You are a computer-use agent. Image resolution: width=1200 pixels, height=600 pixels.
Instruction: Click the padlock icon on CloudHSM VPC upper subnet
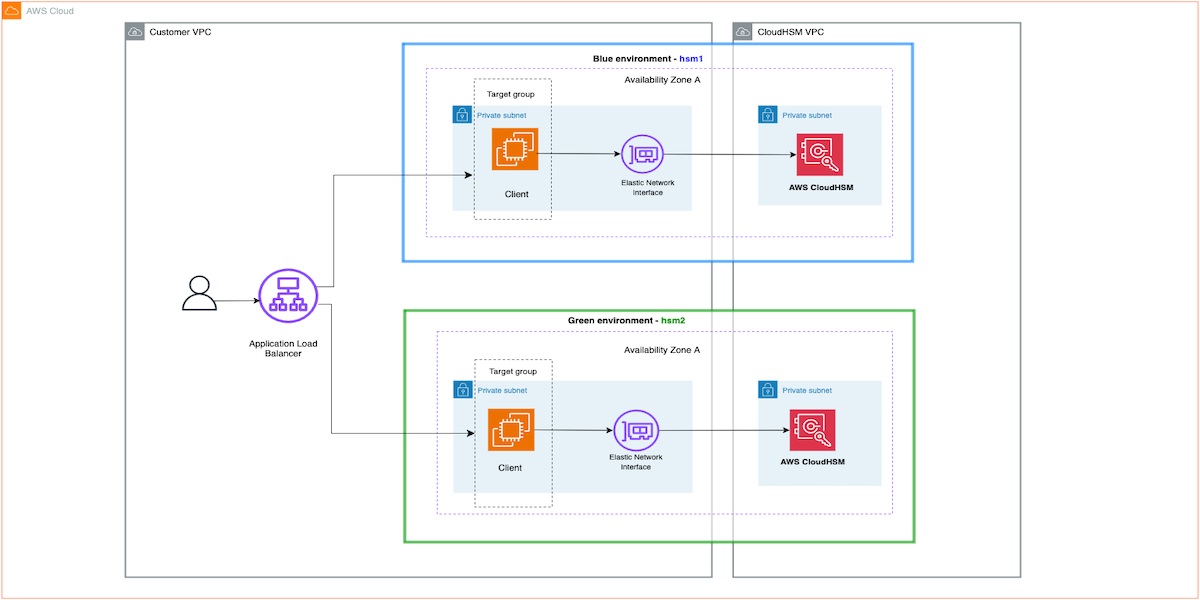coord(767,114)
